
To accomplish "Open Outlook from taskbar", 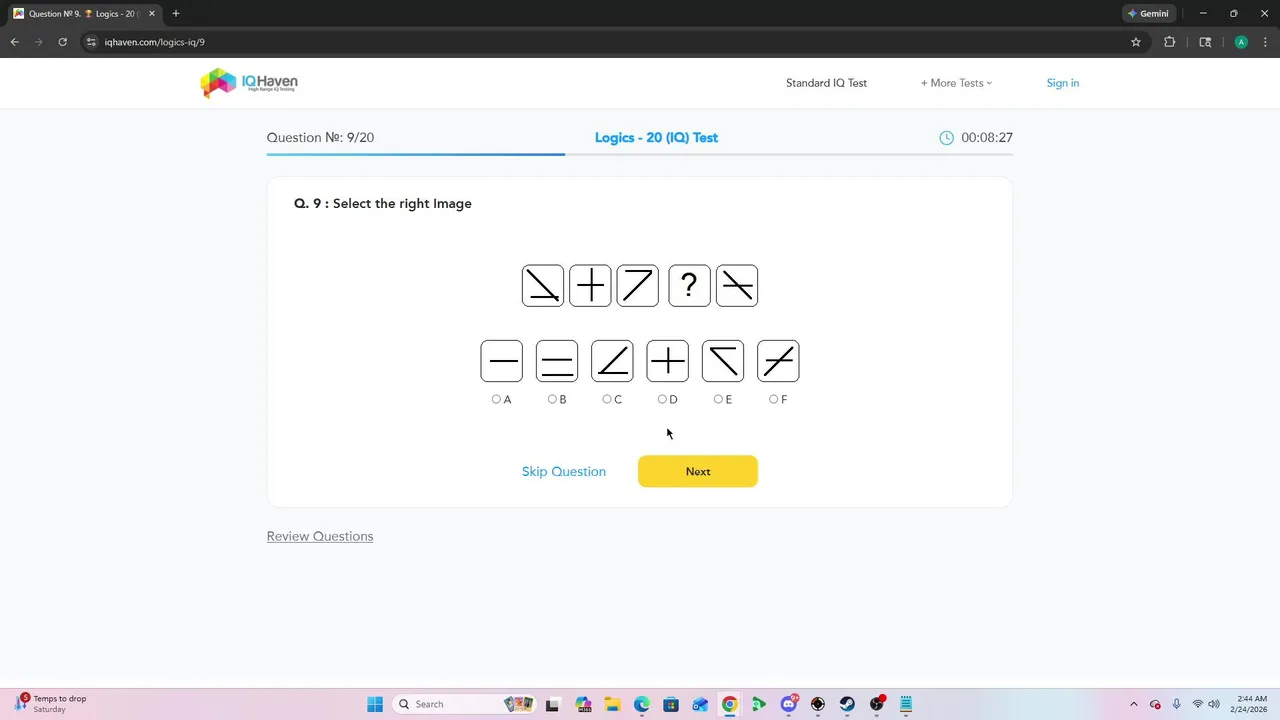I will click(x=700, y=704).
